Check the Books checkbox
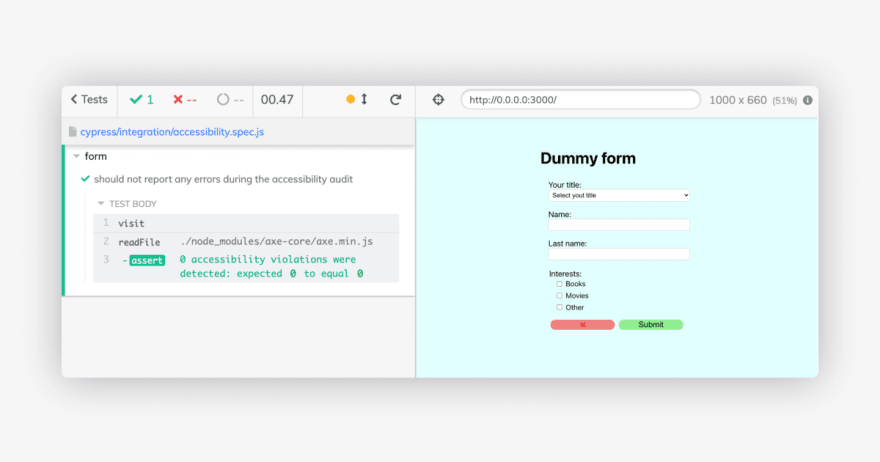The width and height of the screenshot is (880, 462). click(559, 284)
